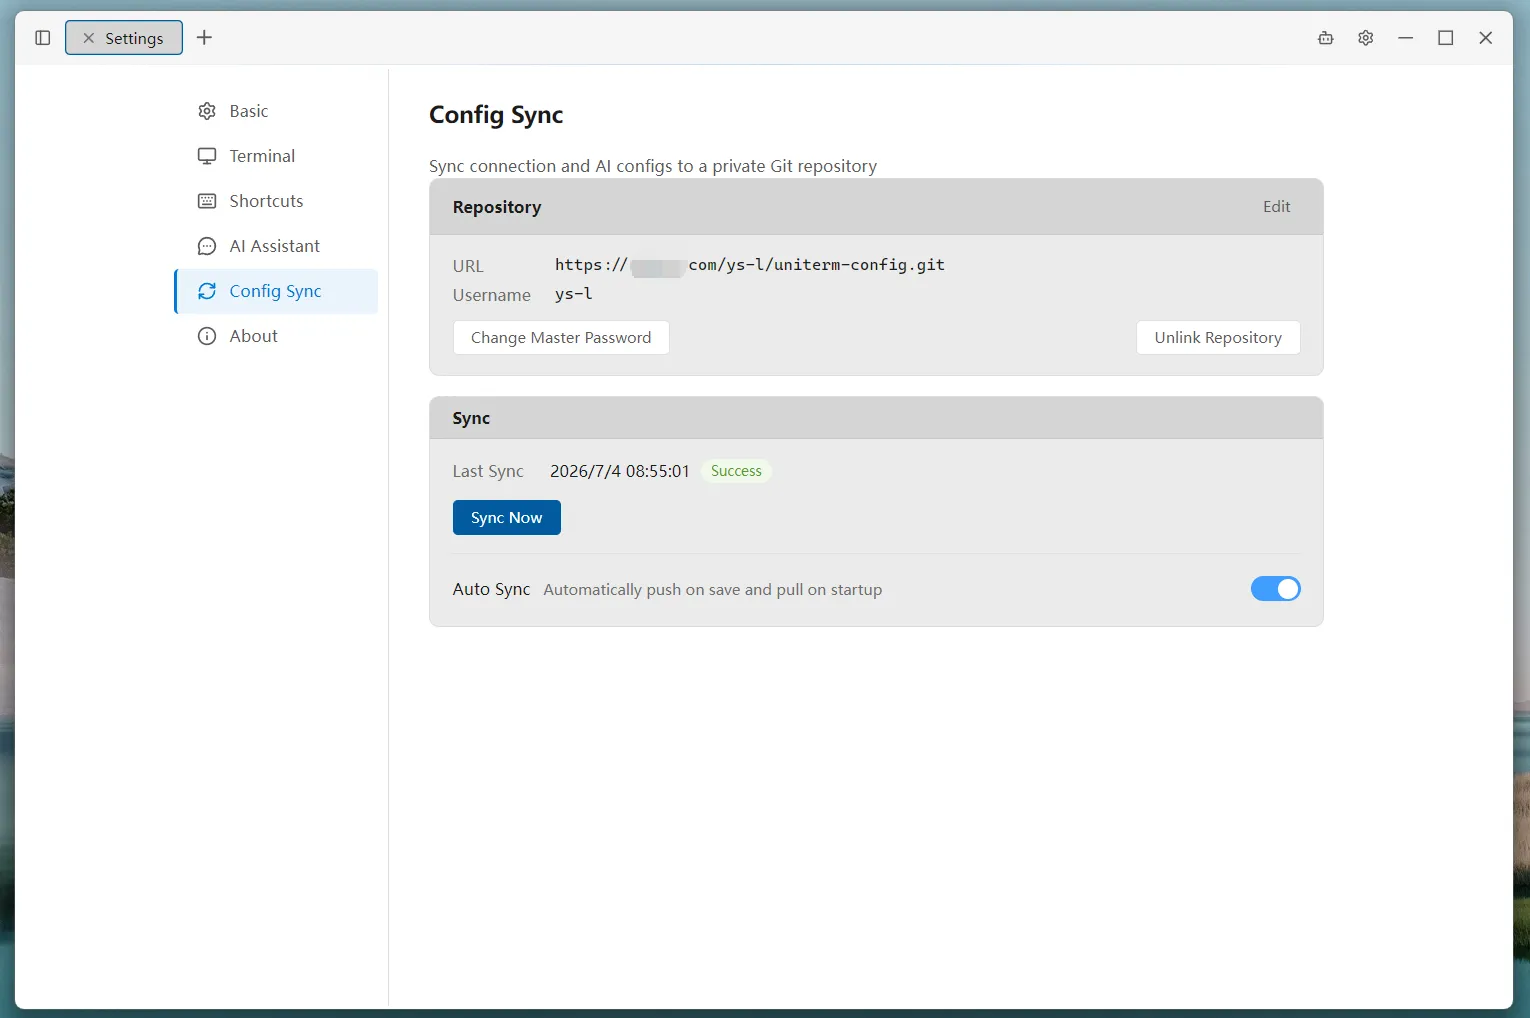Image resolution: width=1530 pixels, height=1018 pixels.
Task: Select the Basic gear icon in sidebar
Action: point(207,111)
